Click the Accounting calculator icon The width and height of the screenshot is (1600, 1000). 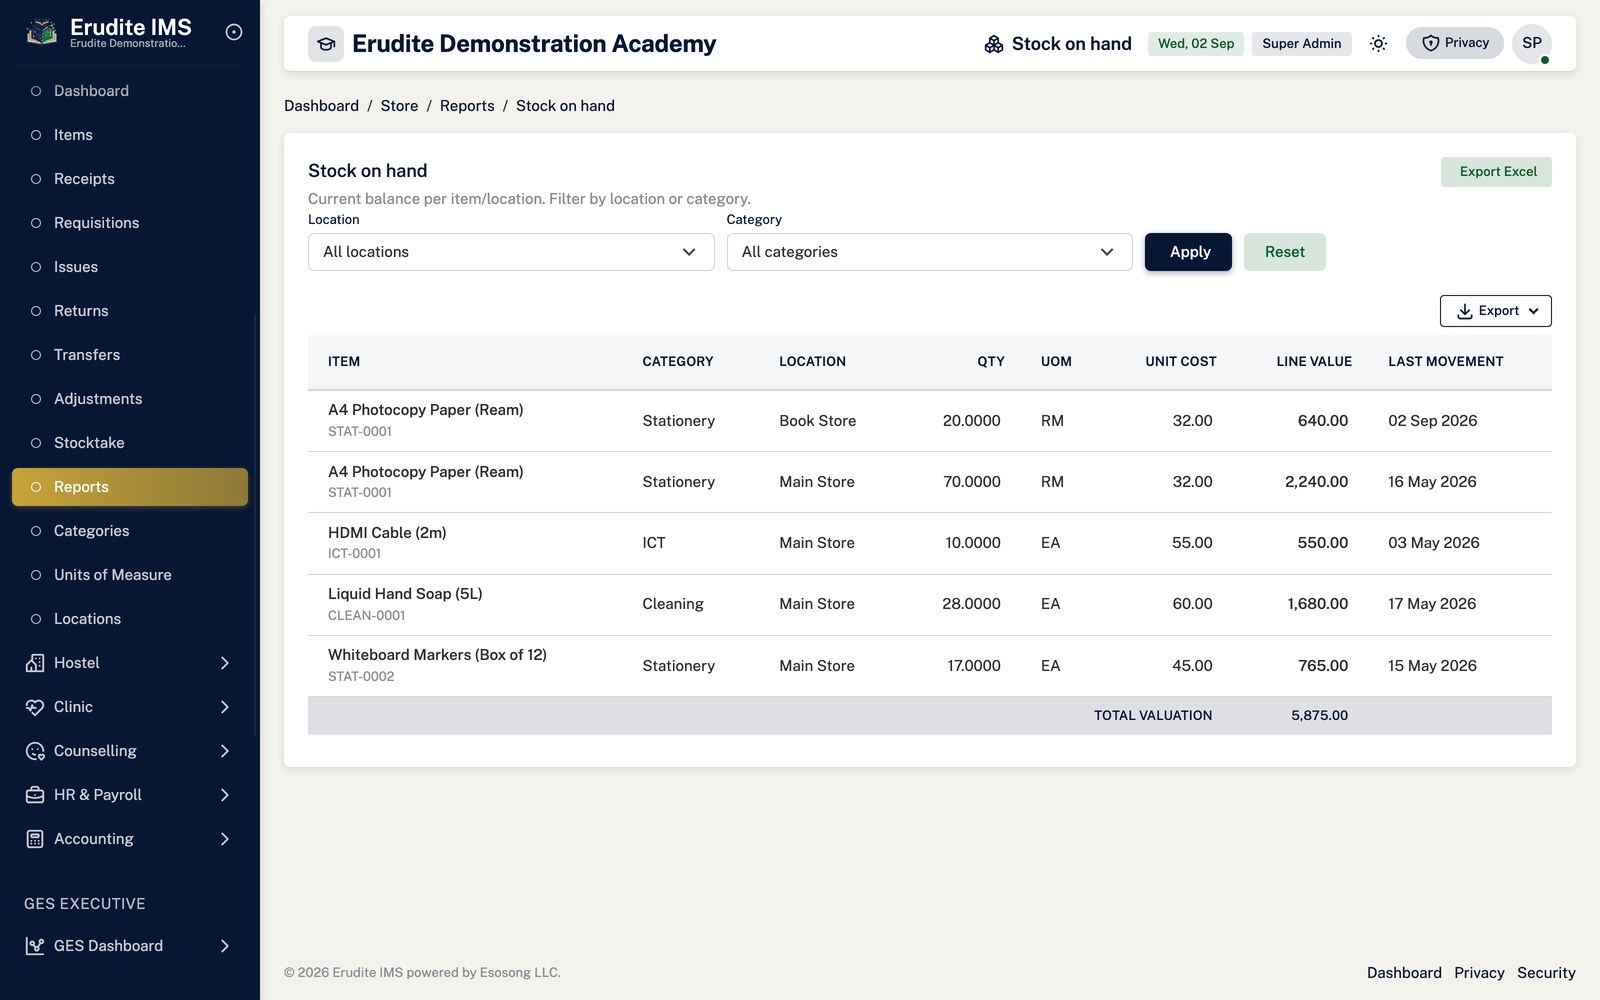[x=35, y=839]
